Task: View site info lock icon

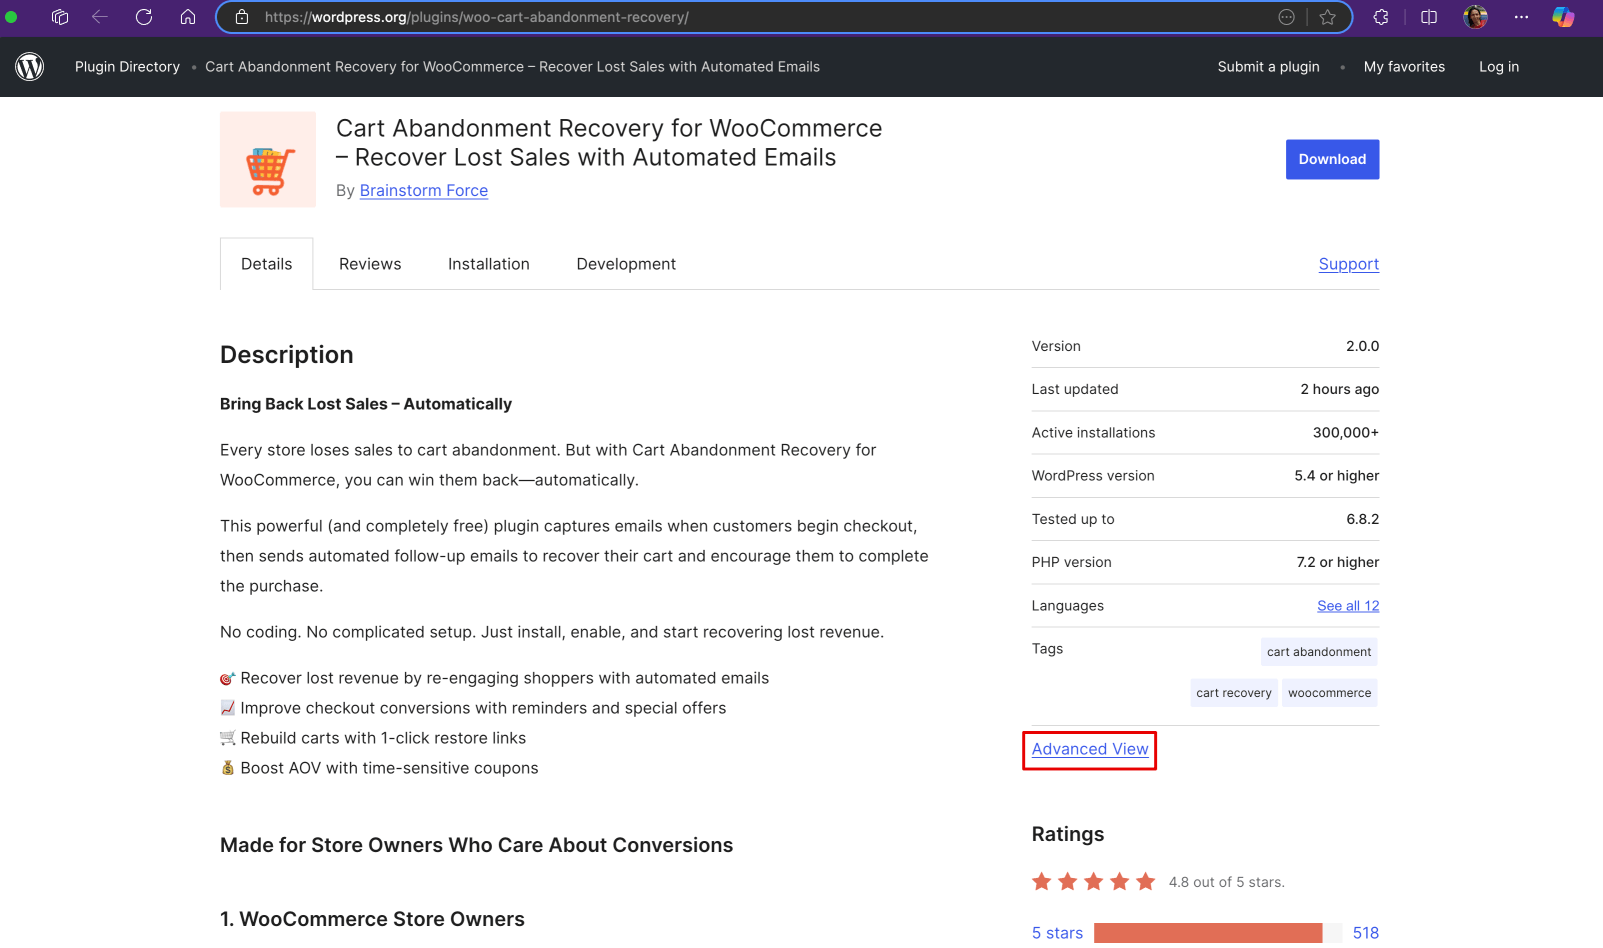Action: click(242, 17)
